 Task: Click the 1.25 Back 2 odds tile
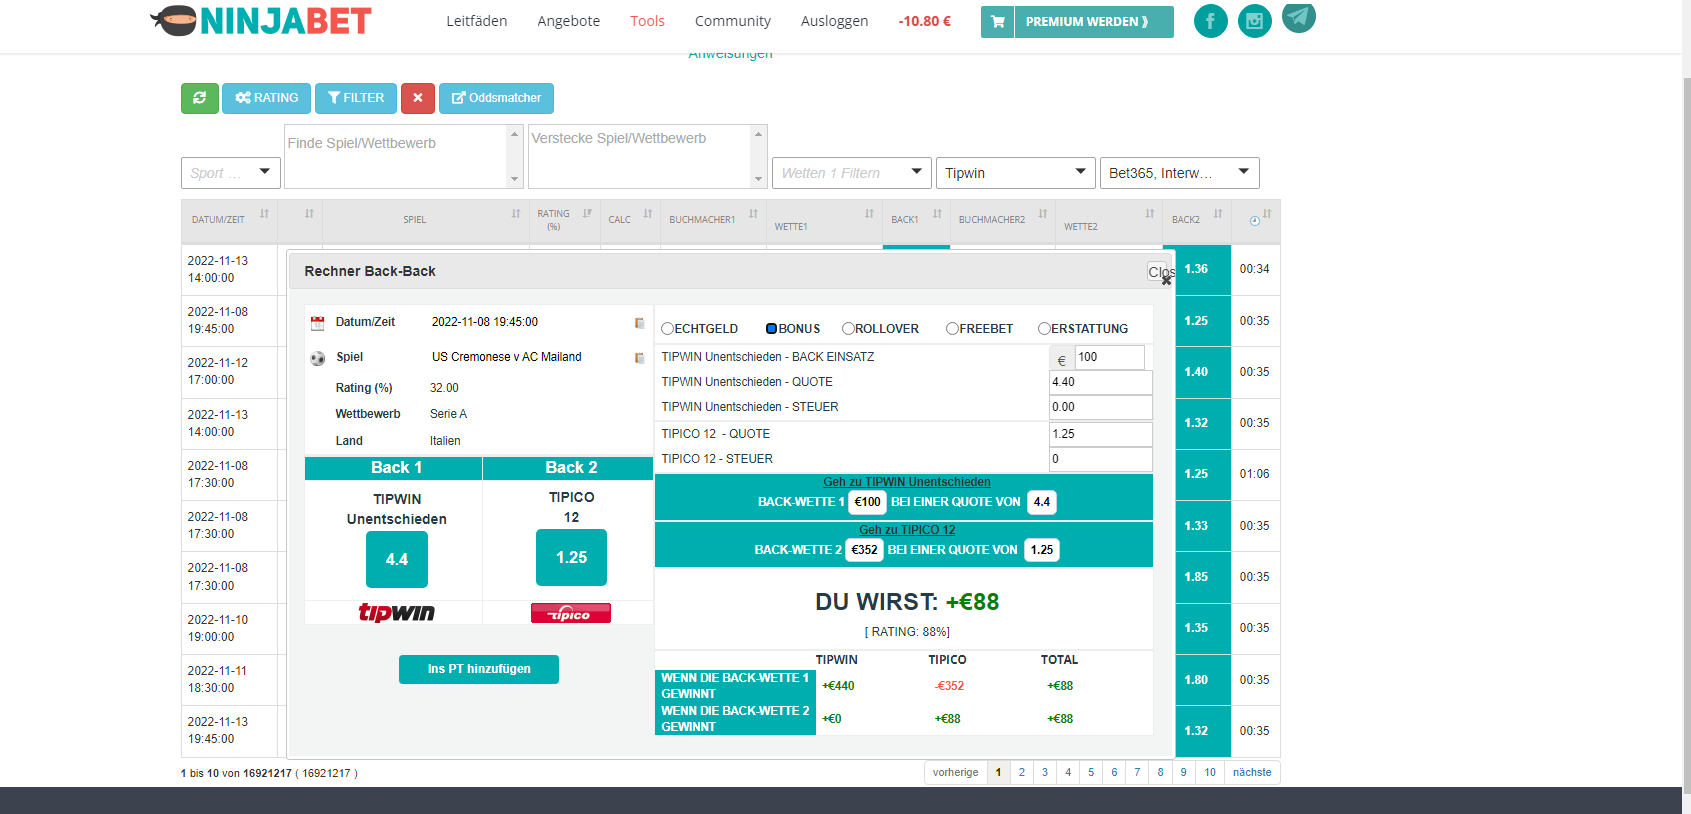pyautogui.click(x=571, y=557)
